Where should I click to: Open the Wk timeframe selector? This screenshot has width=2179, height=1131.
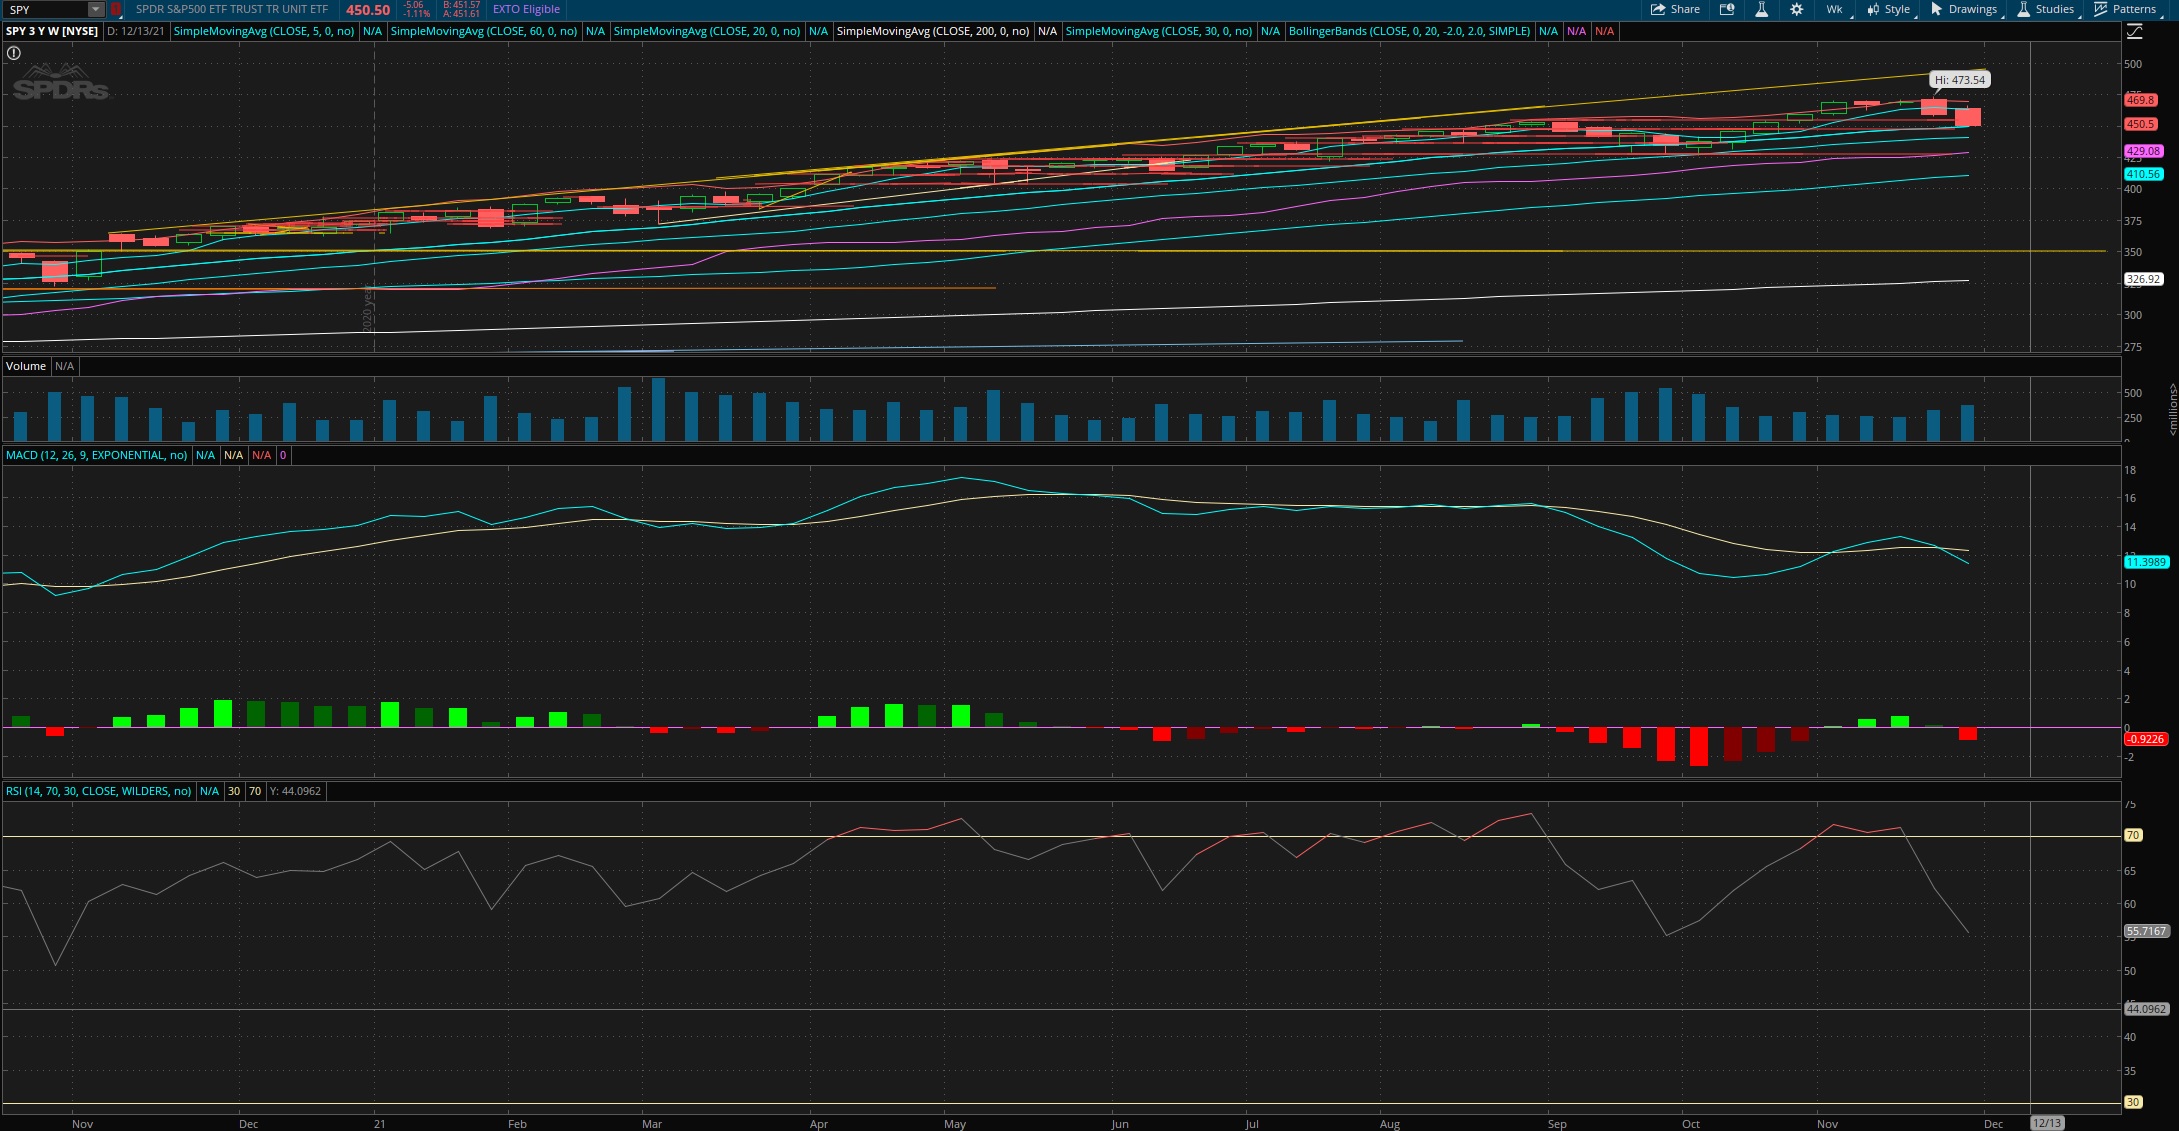point(1835,9)
